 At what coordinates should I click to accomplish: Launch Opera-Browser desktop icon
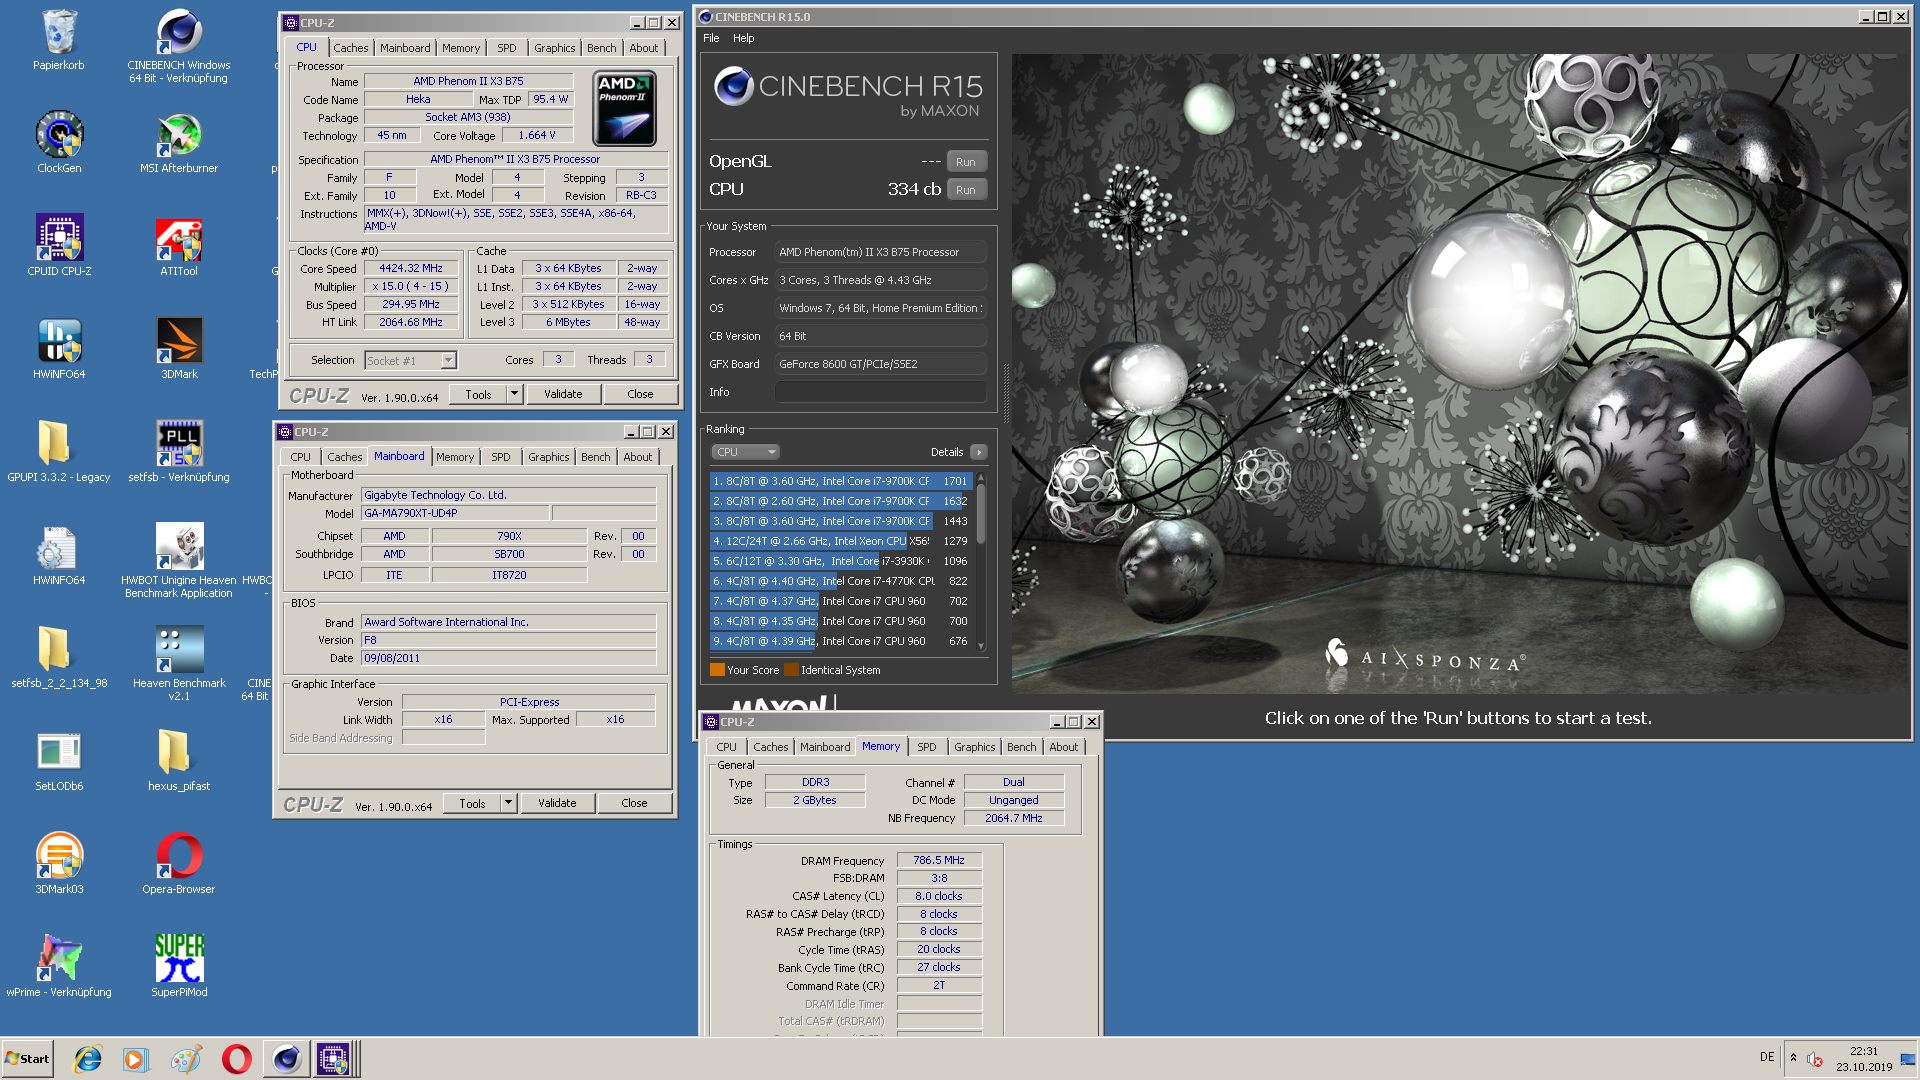178,864
